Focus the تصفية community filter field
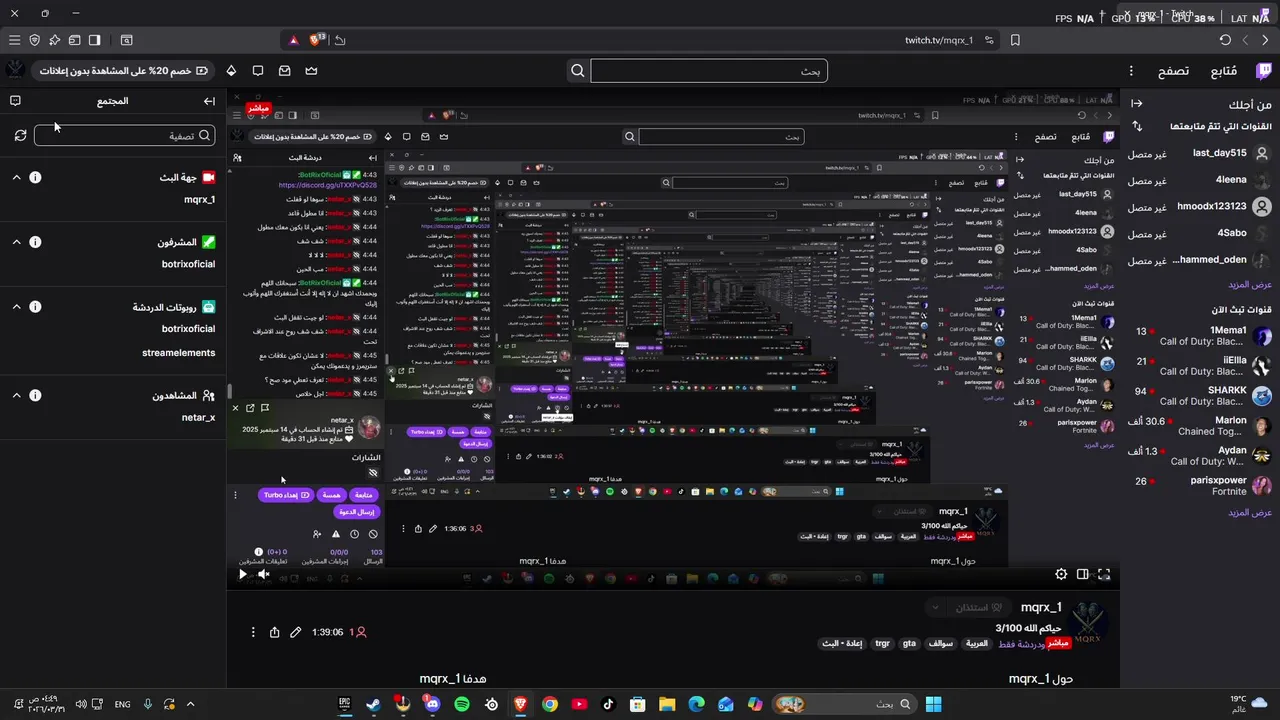This screenshot has height=720, width=1280. pos(124,135)
